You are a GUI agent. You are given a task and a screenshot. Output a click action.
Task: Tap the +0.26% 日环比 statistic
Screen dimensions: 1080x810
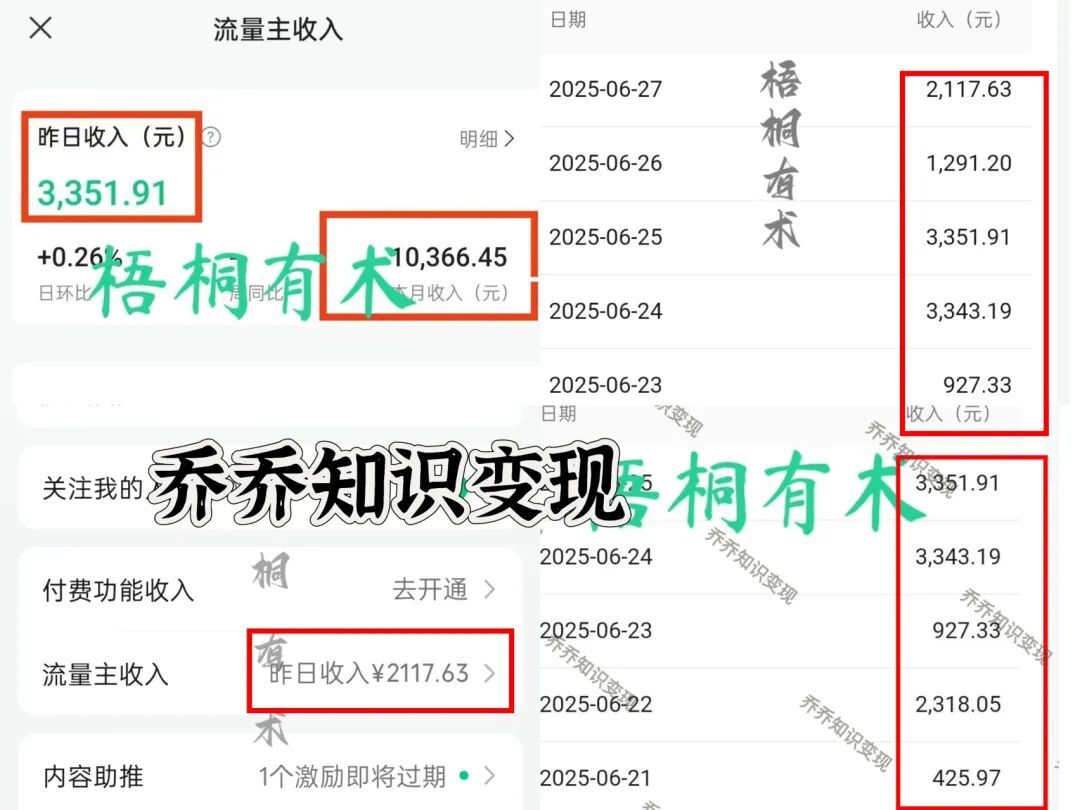click(x=80, y=258)
